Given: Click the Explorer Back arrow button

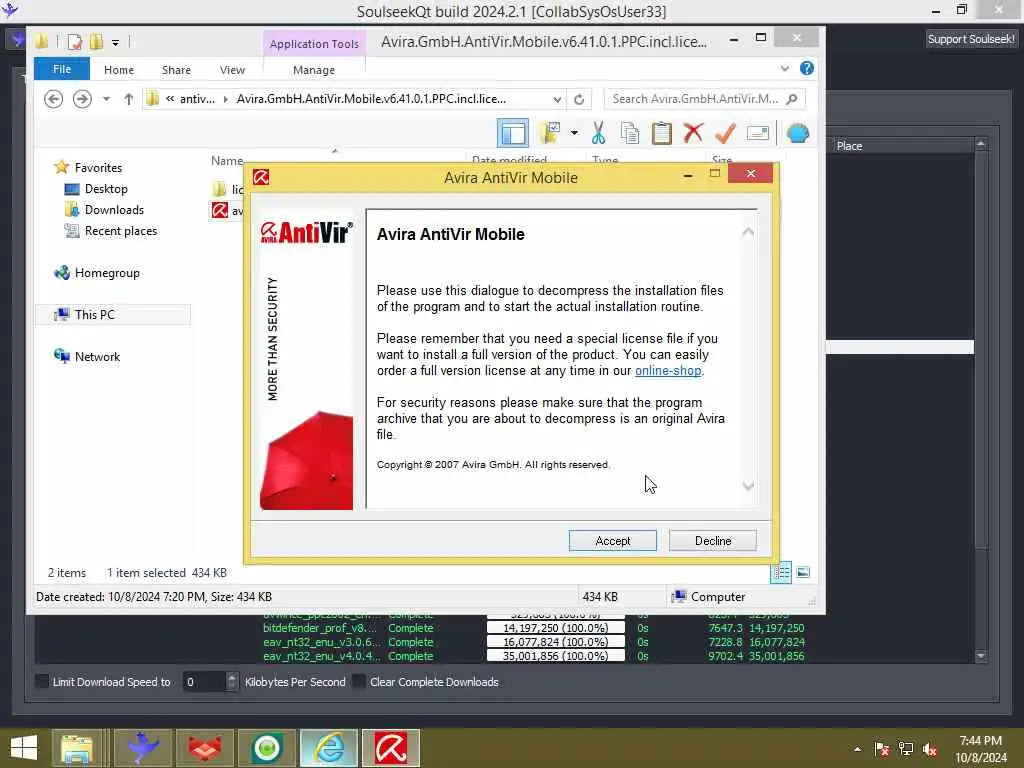Looking at the screenshot, I should click(54, 99).
